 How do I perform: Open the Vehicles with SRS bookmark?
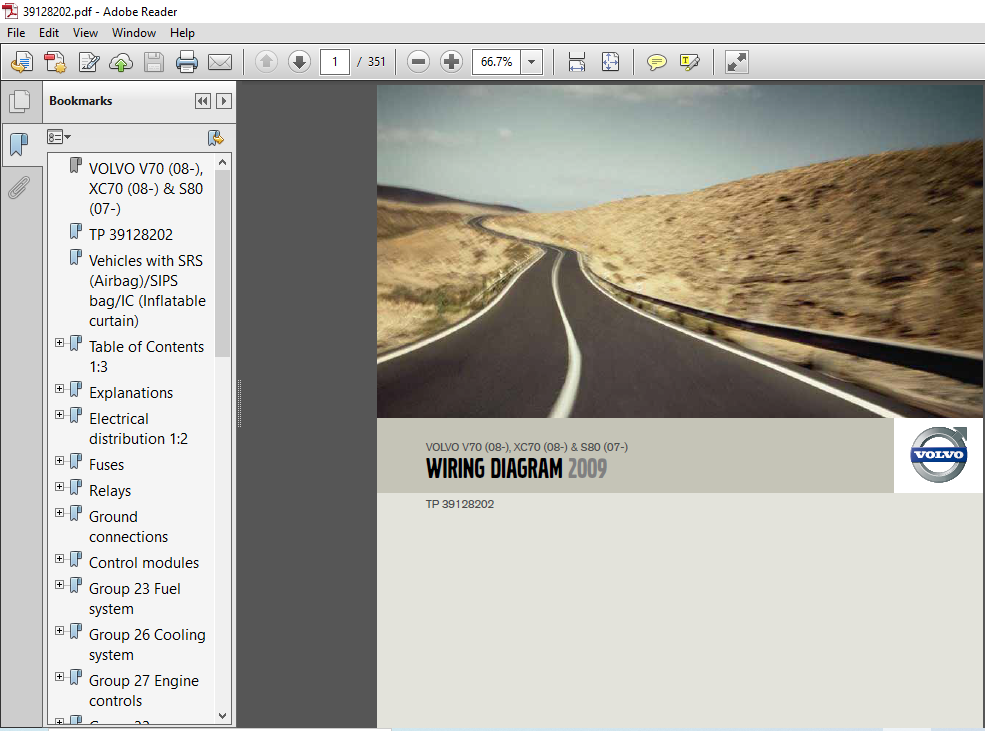click(147, 290)
